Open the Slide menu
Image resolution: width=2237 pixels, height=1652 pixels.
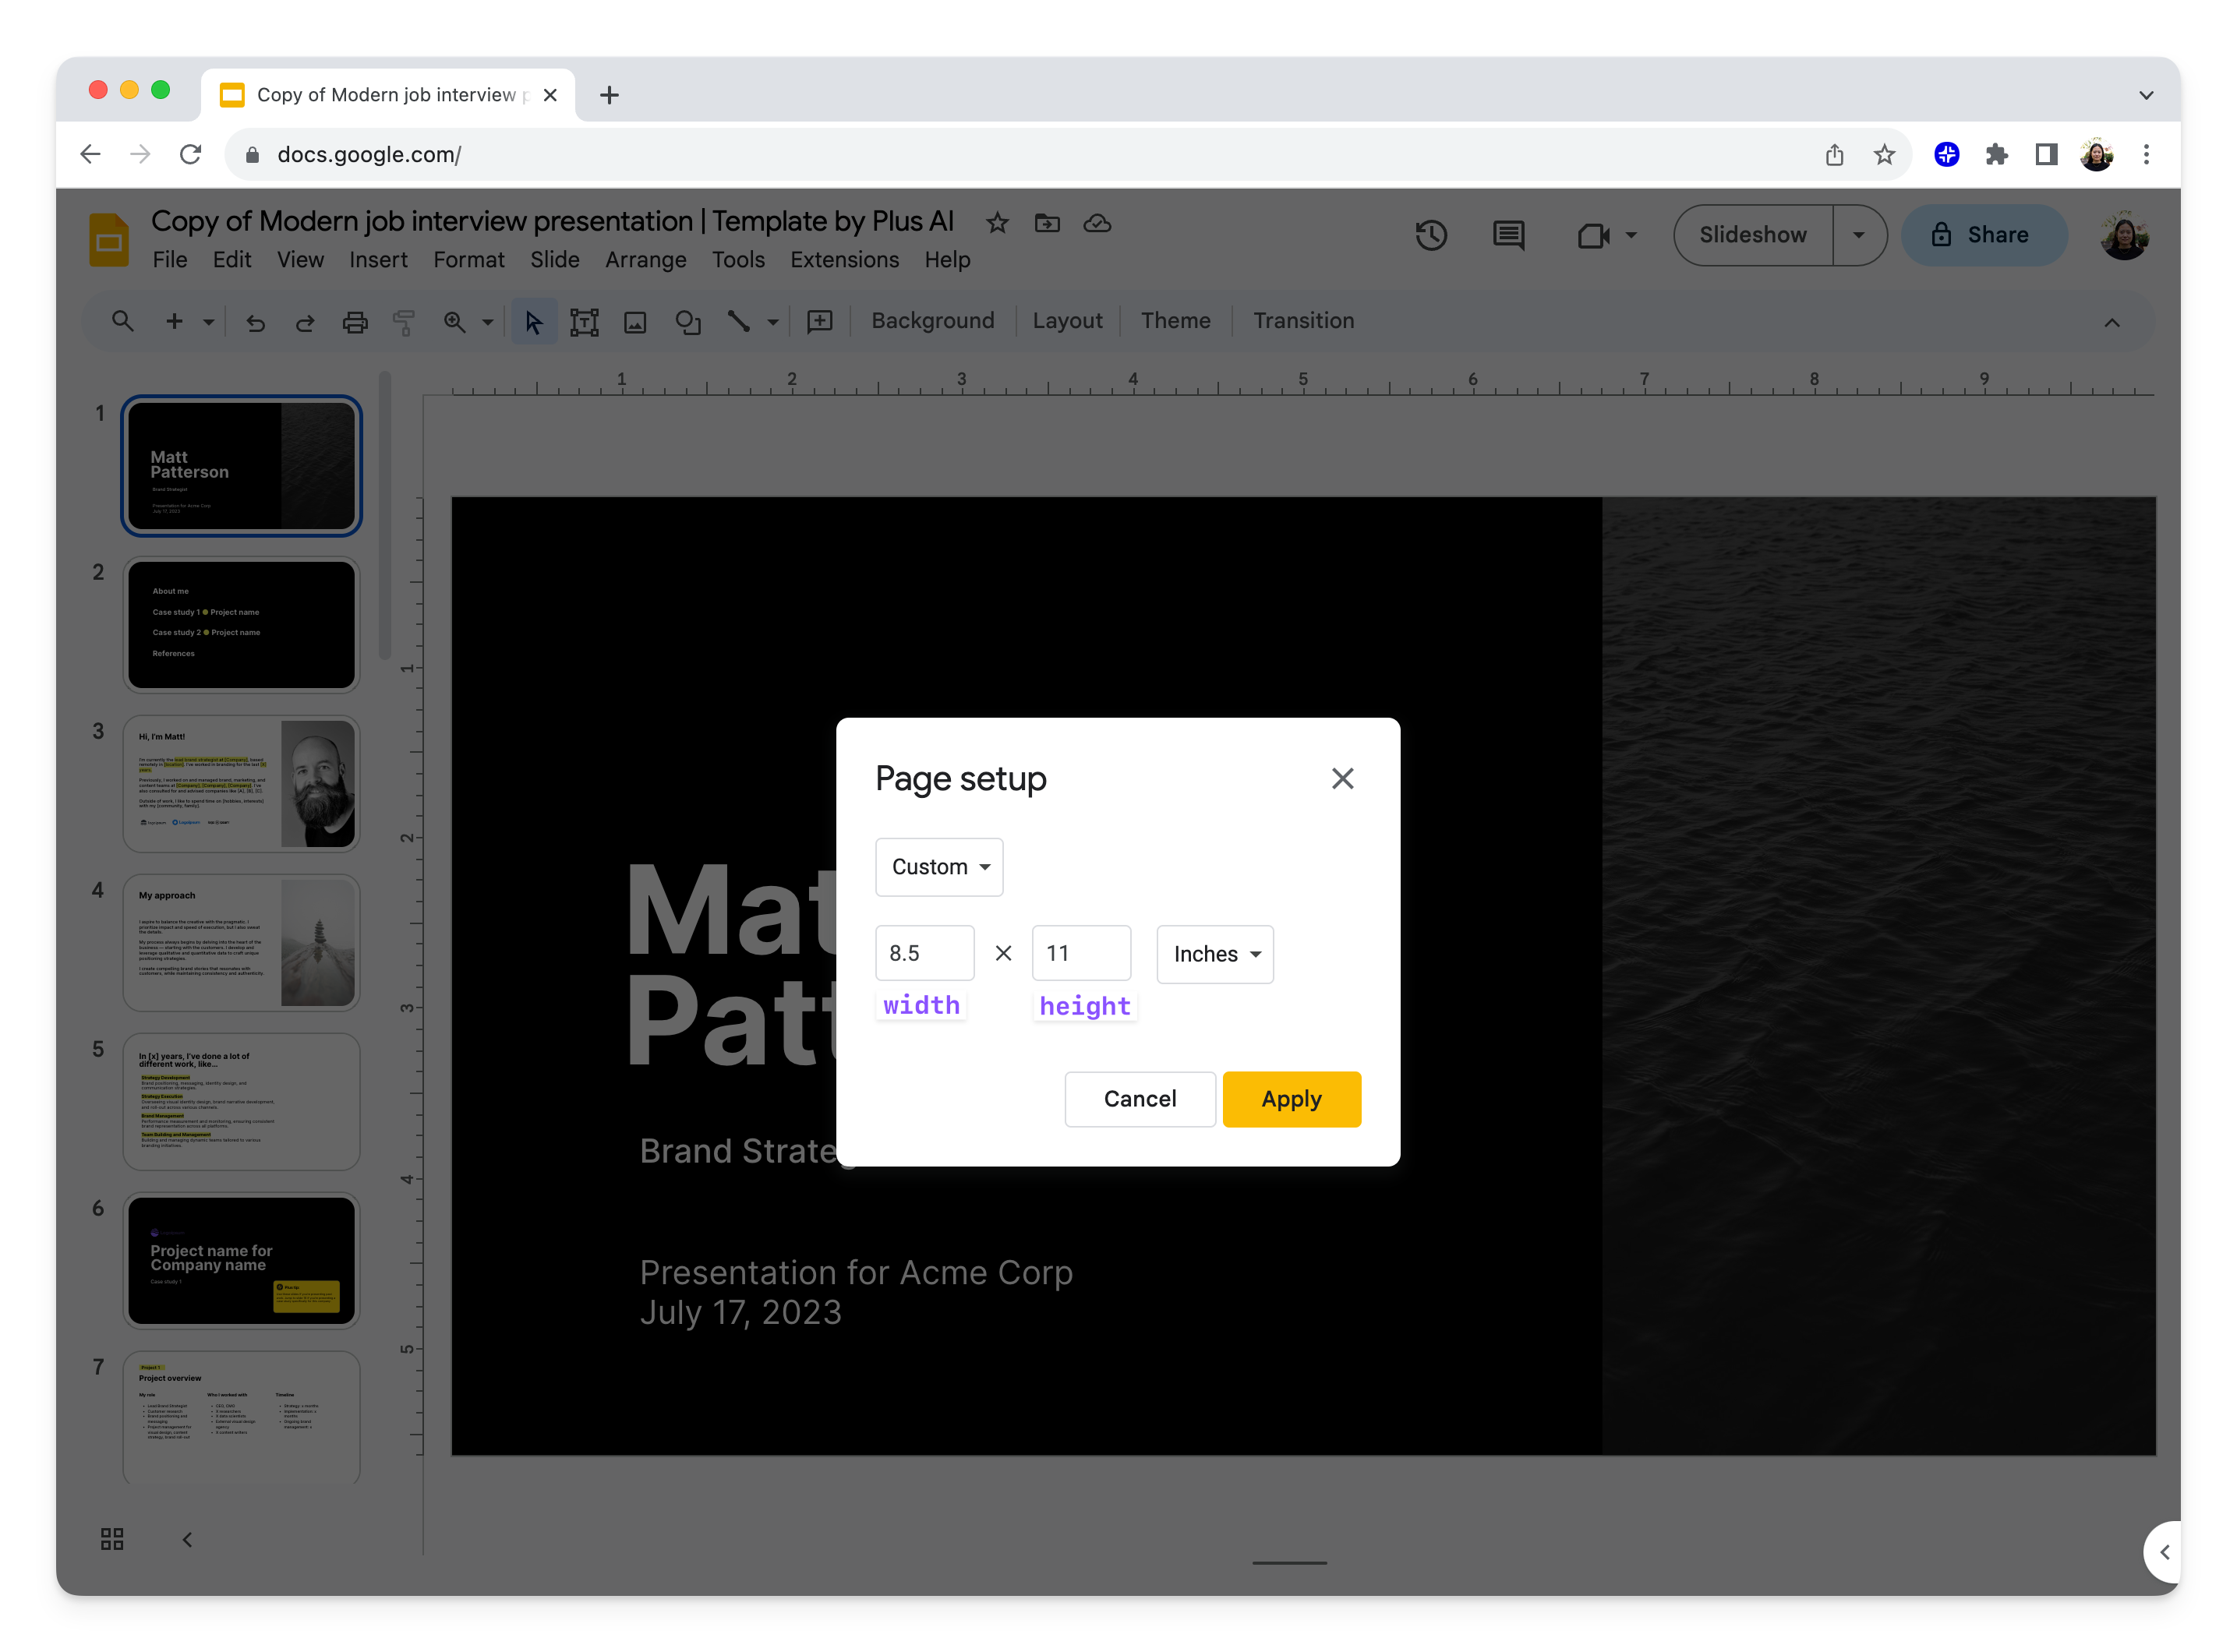click(x=554, y=260)
